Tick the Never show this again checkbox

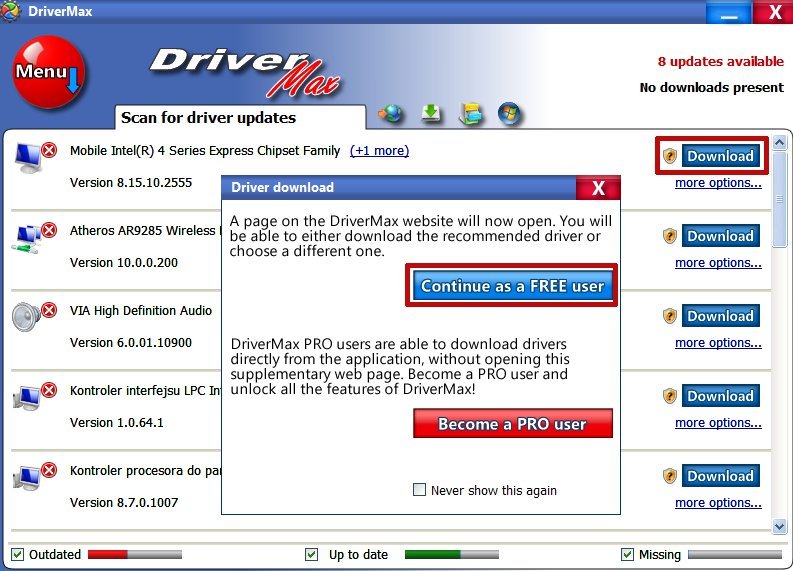419,490
